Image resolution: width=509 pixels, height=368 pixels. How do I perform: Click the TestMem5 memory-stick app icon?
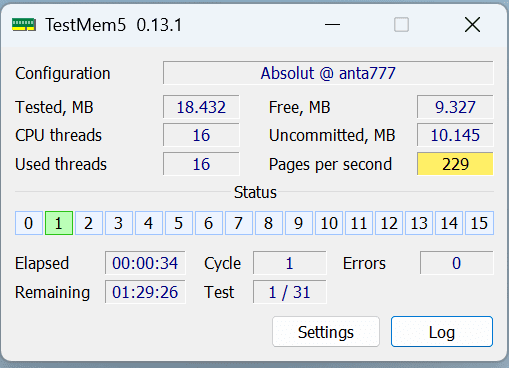[24, 25]
